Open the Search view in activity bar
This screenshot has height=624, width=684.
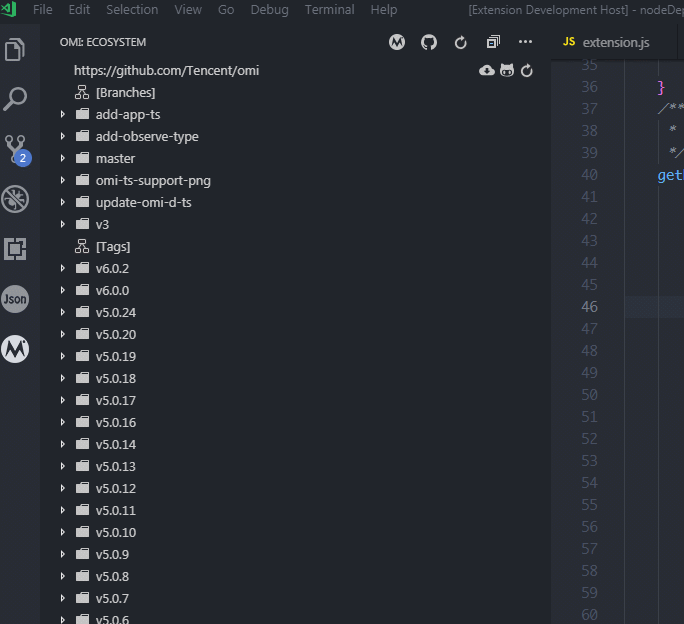[15, 99]
